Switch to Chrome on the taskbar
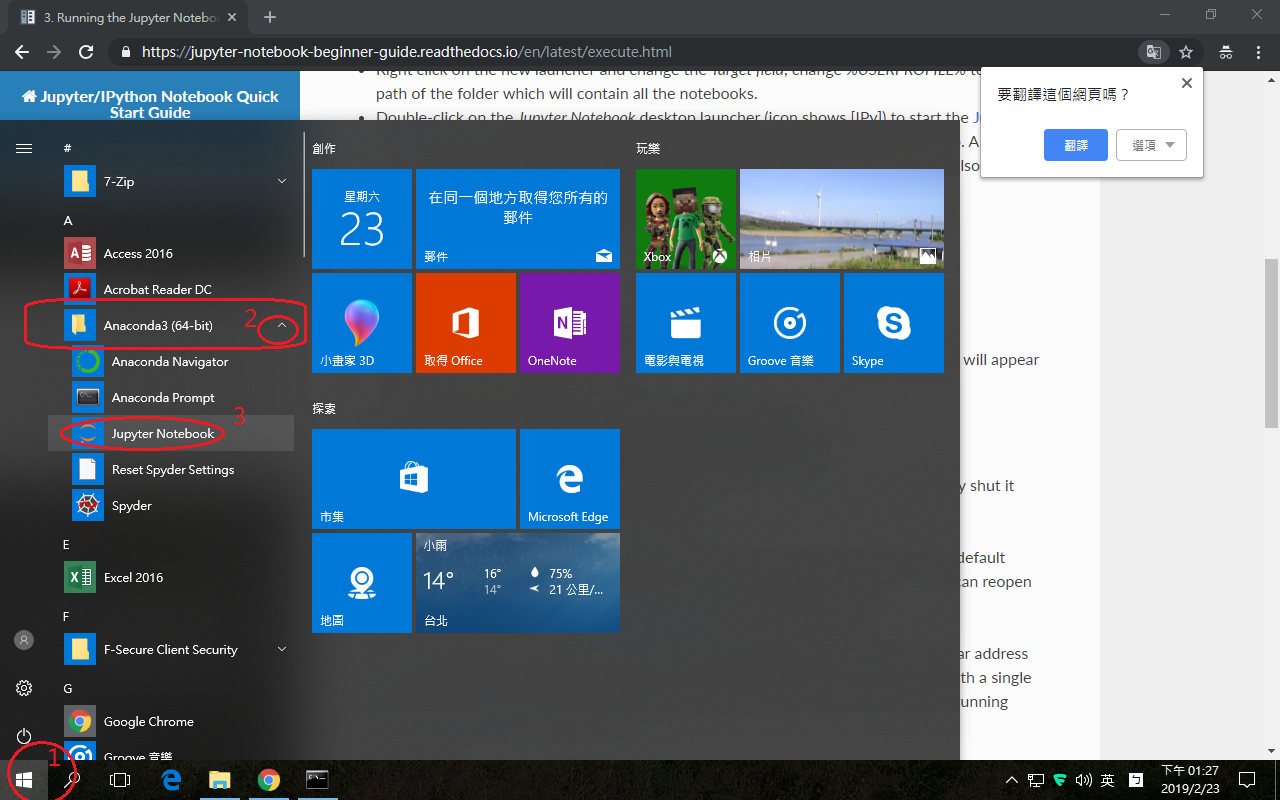The image size is (1280, 800). tap(268, 780)
